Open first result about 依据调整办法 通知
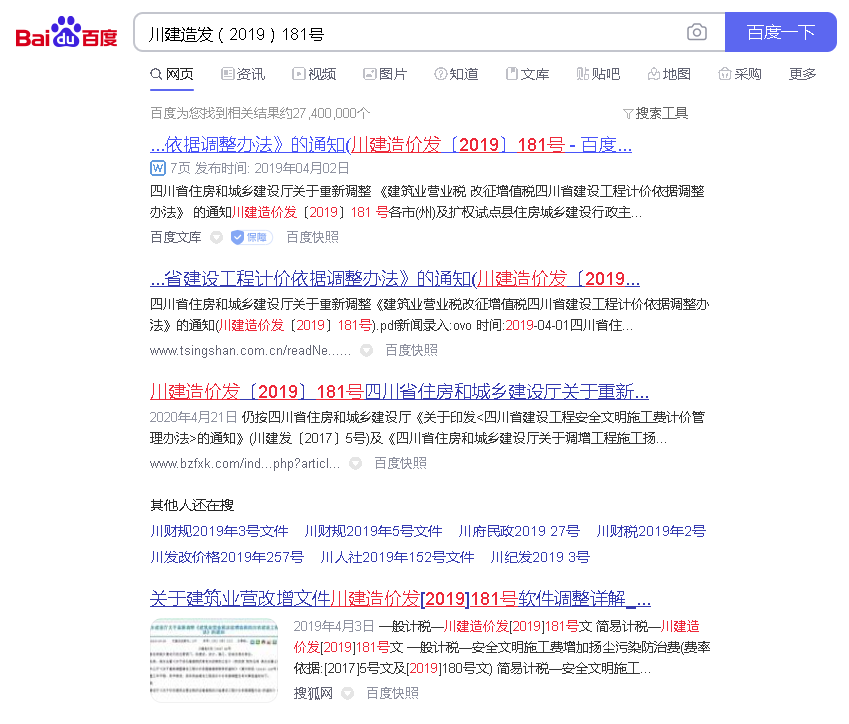The width and height of the screenshot is (849, 724). (x=391, y=145)
